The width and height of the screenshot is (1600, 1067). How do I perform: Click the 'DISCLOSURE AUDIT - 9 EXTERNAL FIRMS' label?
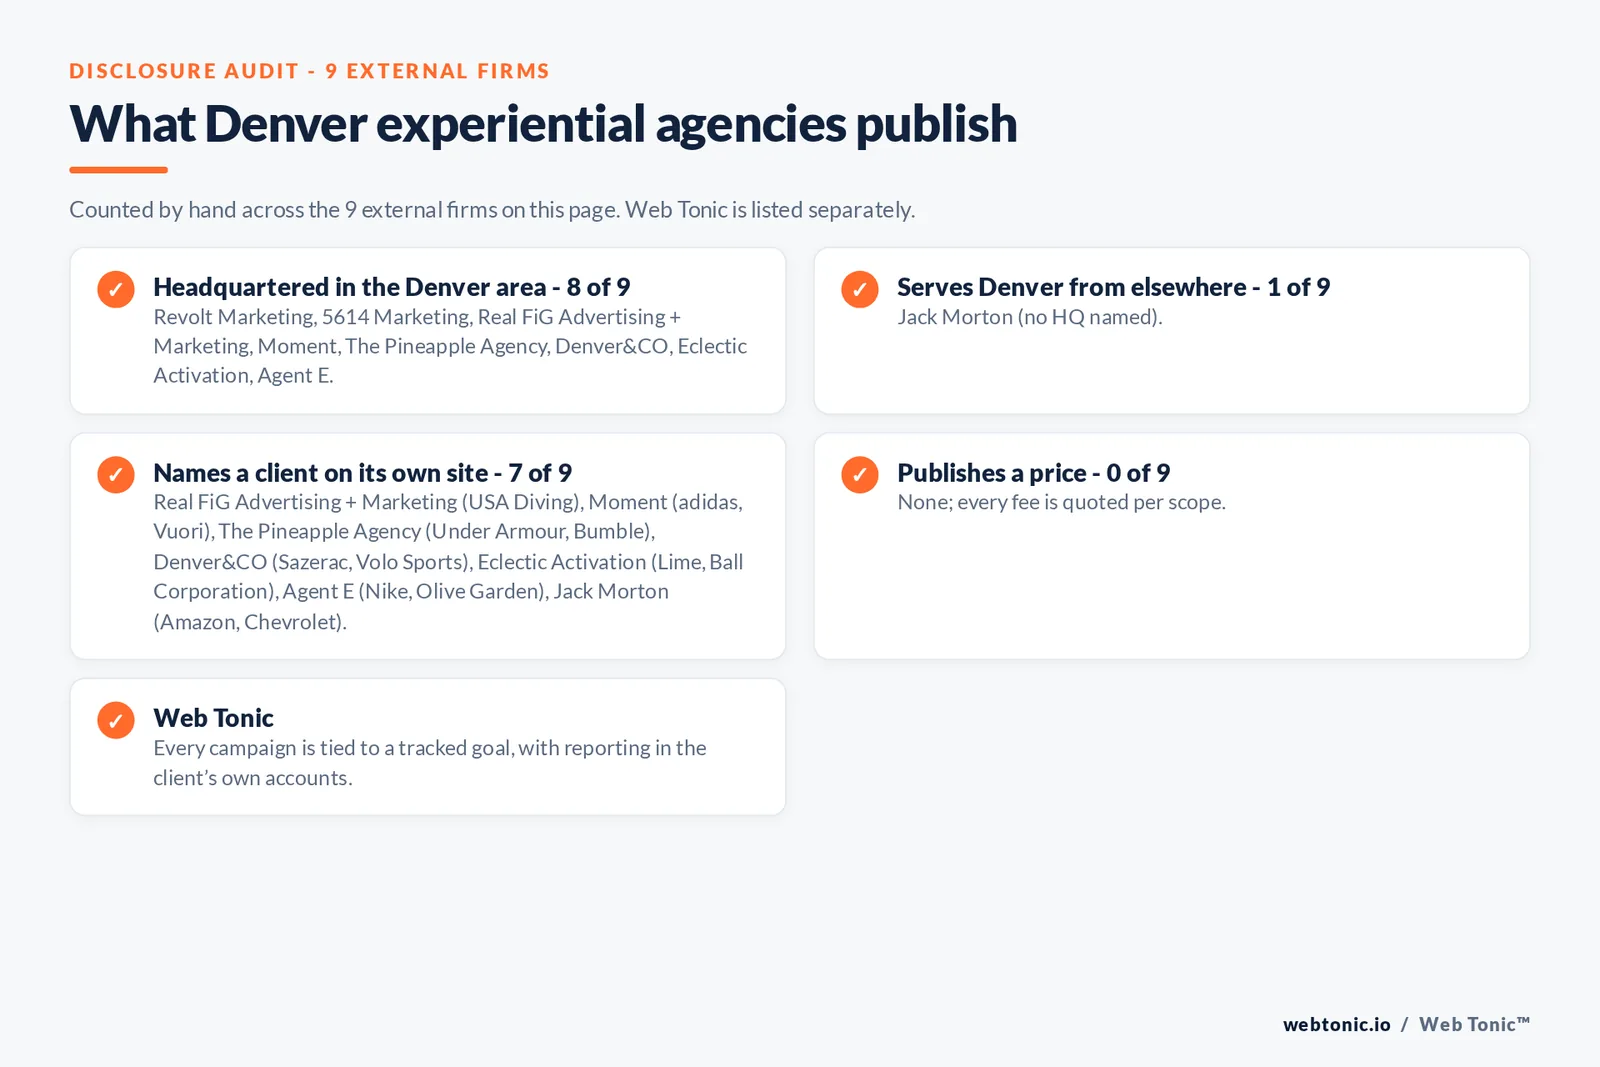310,71
